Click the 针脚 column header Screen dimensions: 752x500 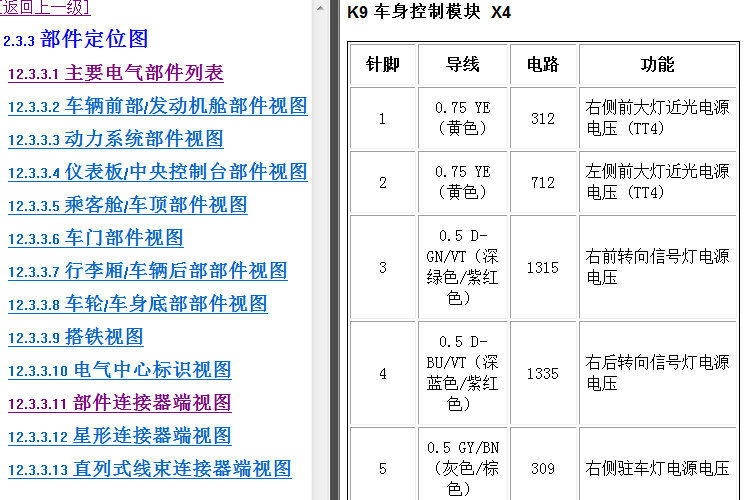point(383,64)
